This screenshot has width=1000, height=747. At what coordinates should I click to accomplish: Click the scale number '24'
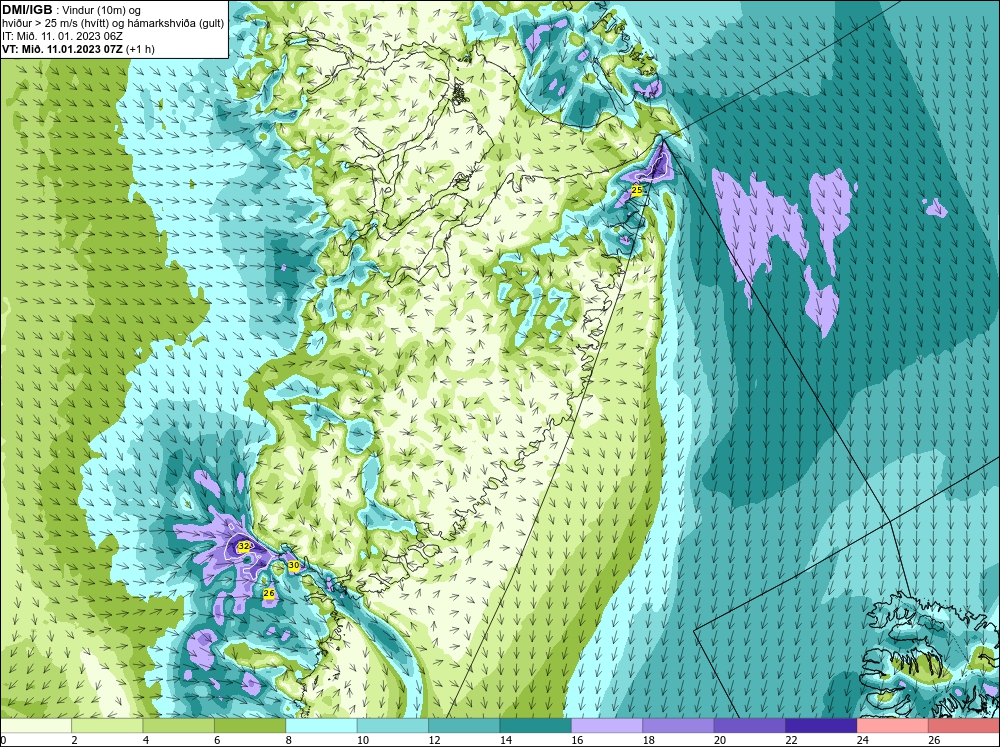coord(863,740)
